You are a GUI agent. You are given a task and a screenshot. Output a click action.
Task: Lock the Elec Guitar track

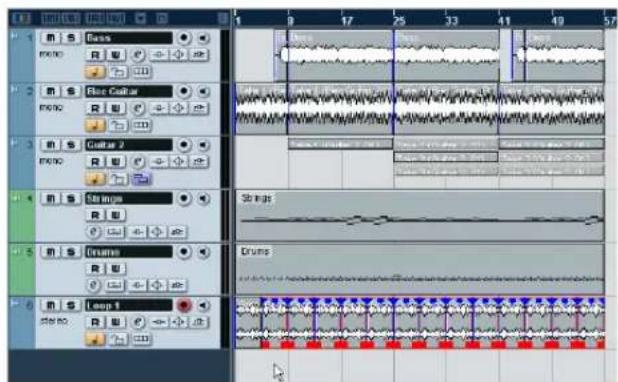118,125
